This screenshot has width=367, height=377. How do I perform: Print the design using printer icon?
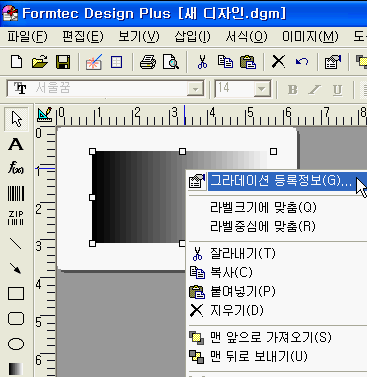(148, 62)
